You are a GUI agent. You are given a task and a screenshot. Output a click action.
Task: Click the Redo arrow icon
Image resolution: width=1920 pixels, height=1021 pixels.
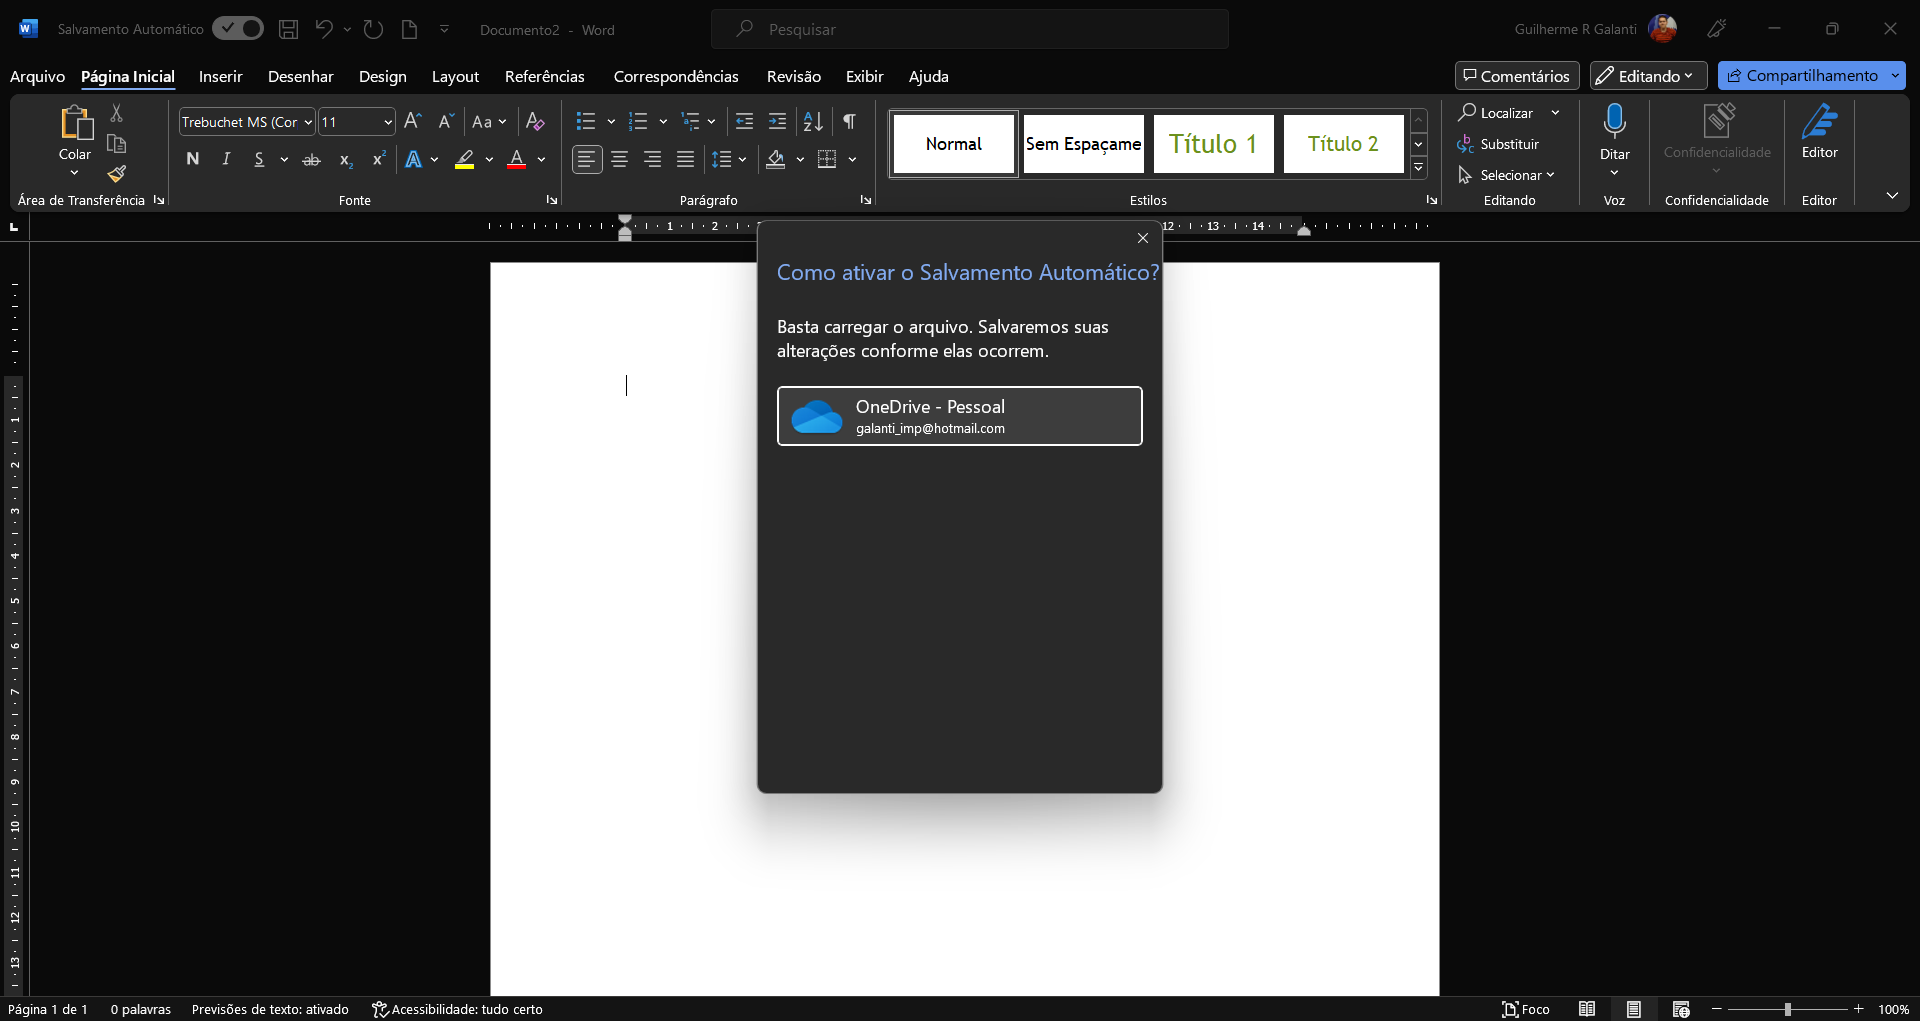373,29
